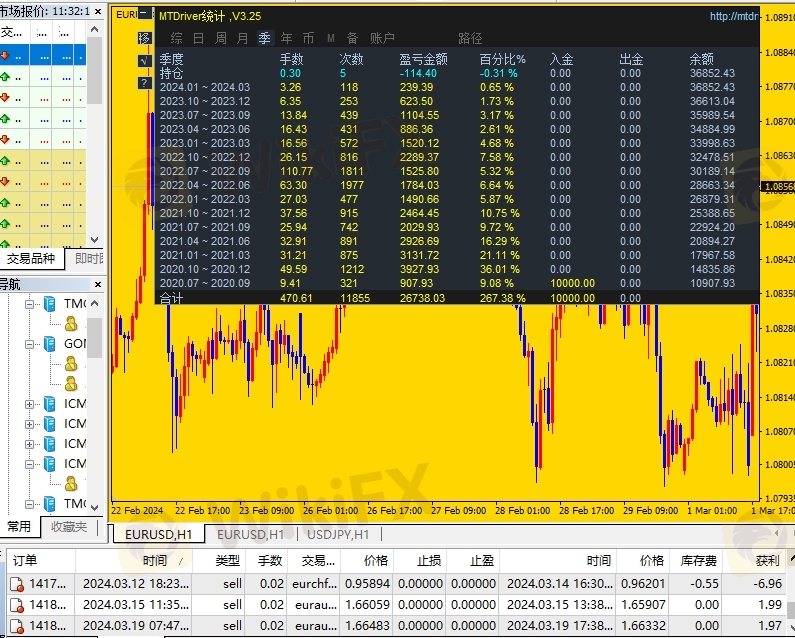
Task: Sort by the 订单 order column header
Action: [41, 560]
